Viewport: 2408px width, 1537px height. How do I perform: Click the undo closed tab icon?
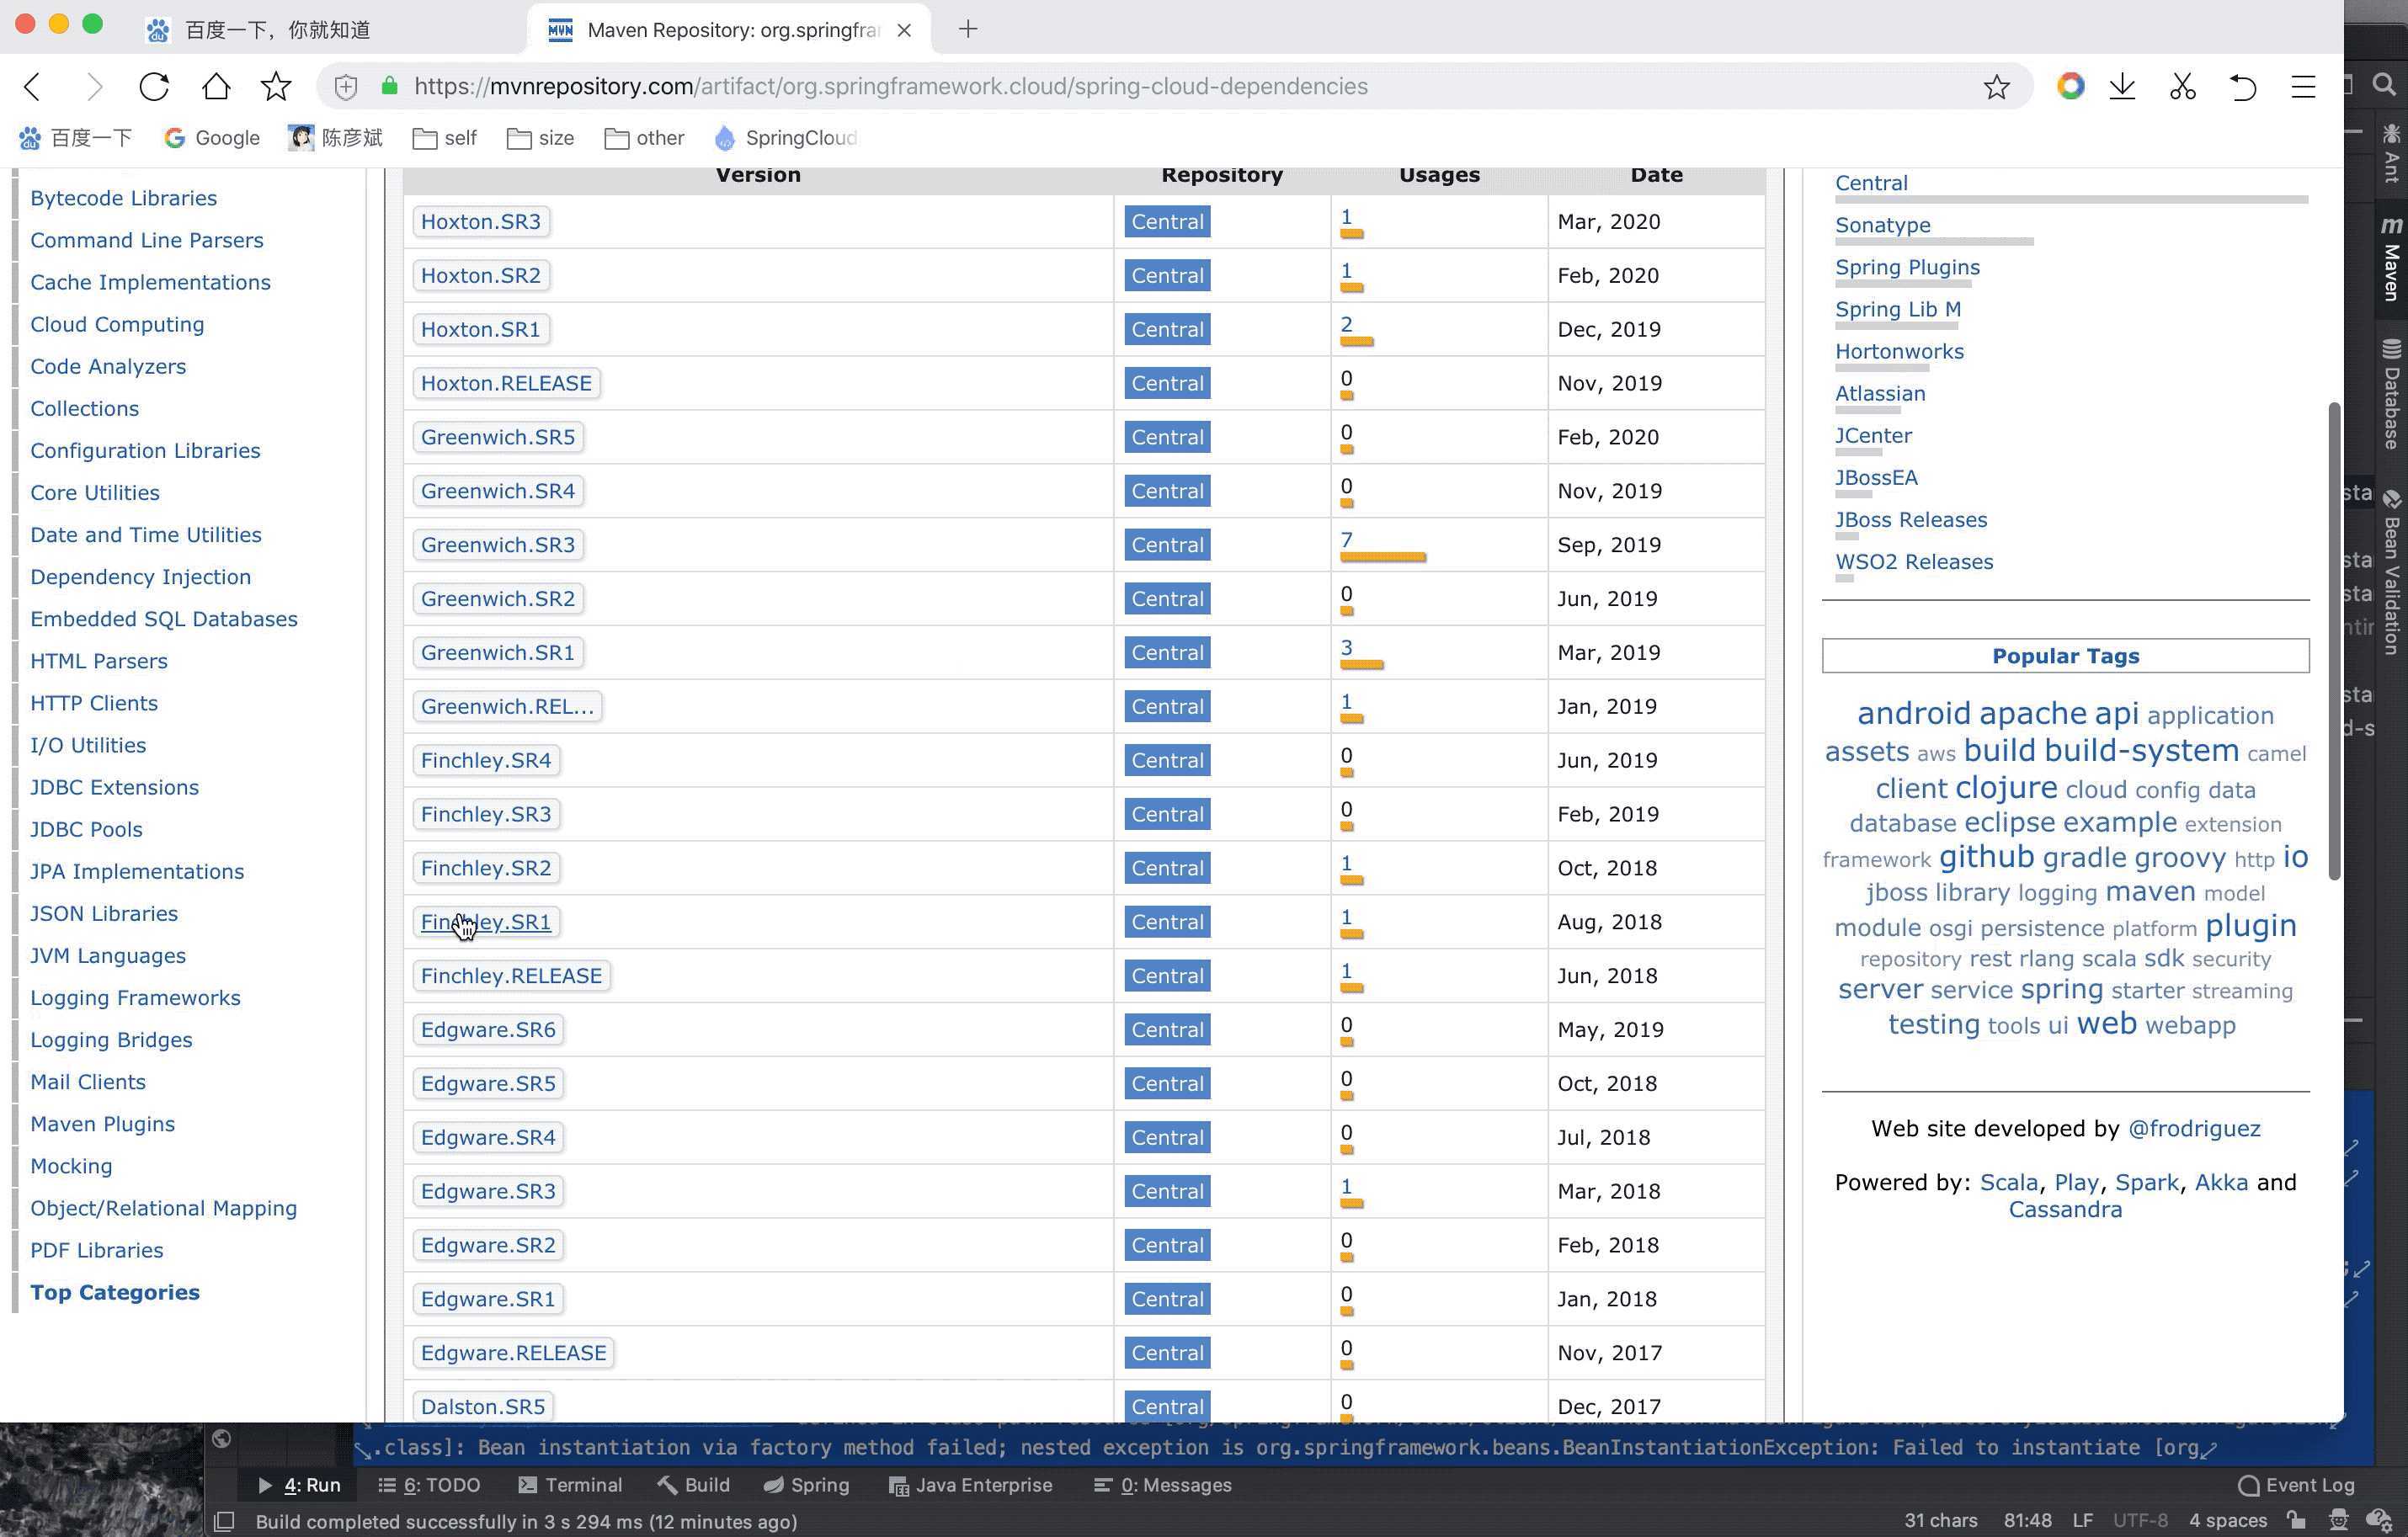coord(2243,87)
